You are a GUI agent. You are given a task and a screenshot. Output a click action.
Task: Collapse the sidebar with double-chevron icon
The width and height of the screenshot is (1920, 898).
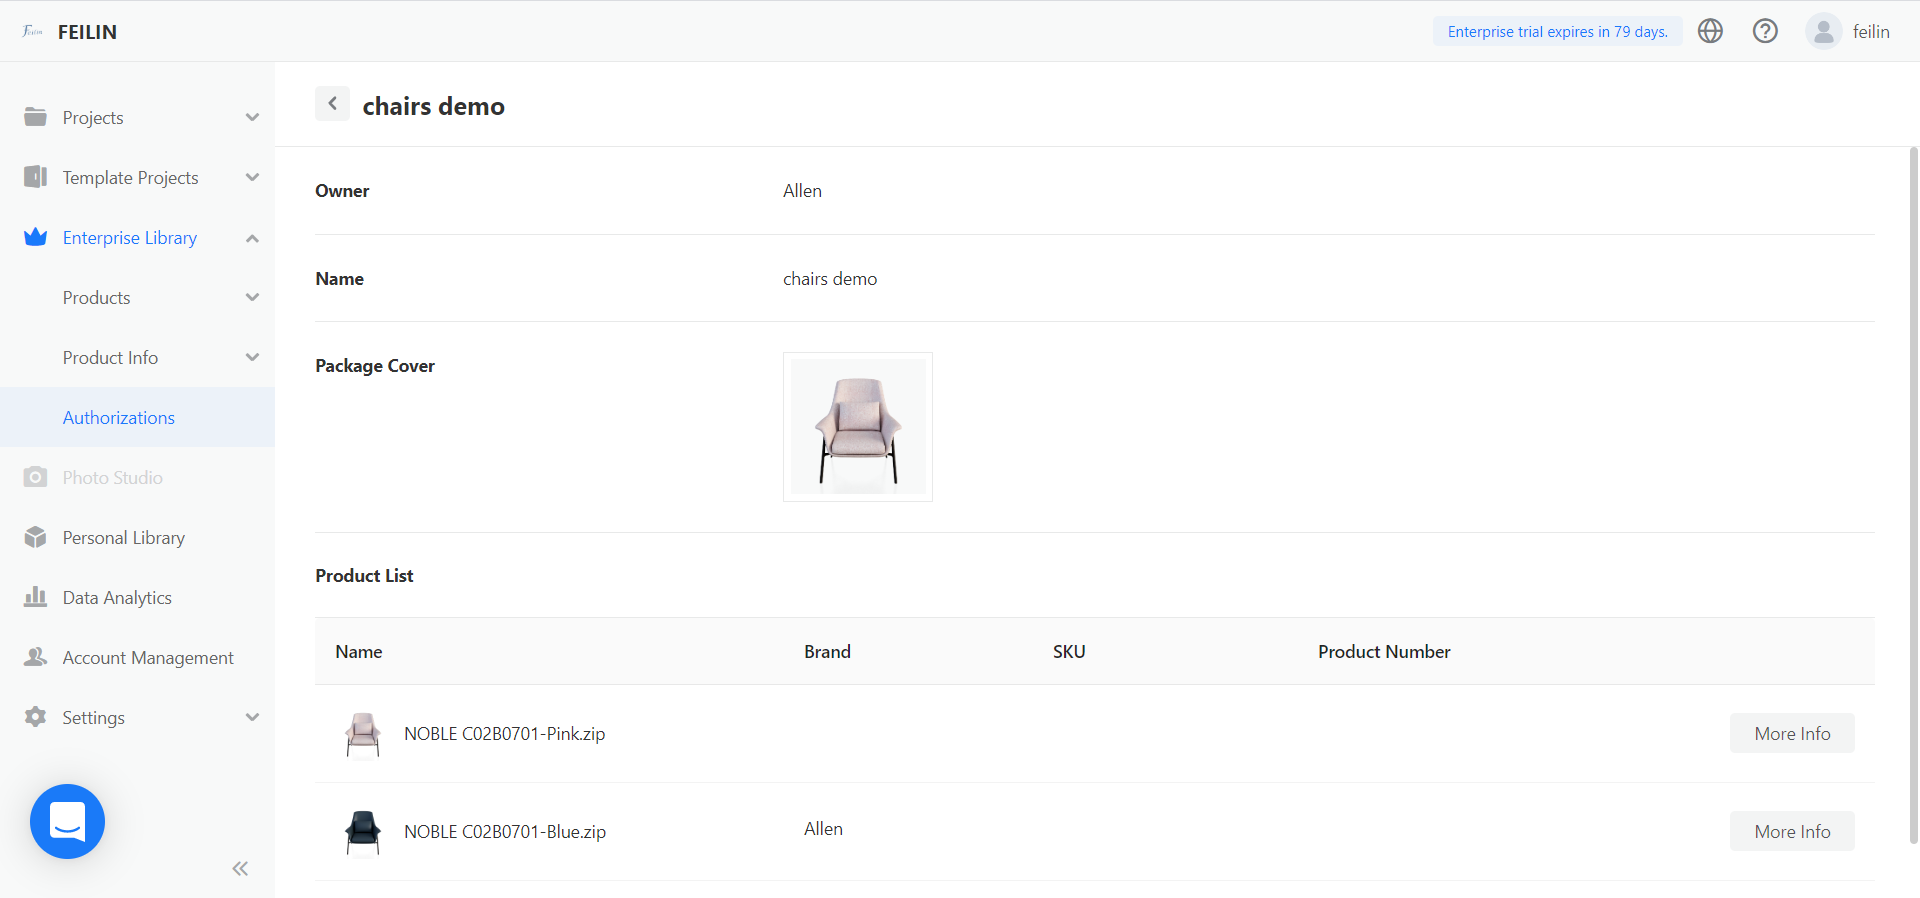coord(240,868)
